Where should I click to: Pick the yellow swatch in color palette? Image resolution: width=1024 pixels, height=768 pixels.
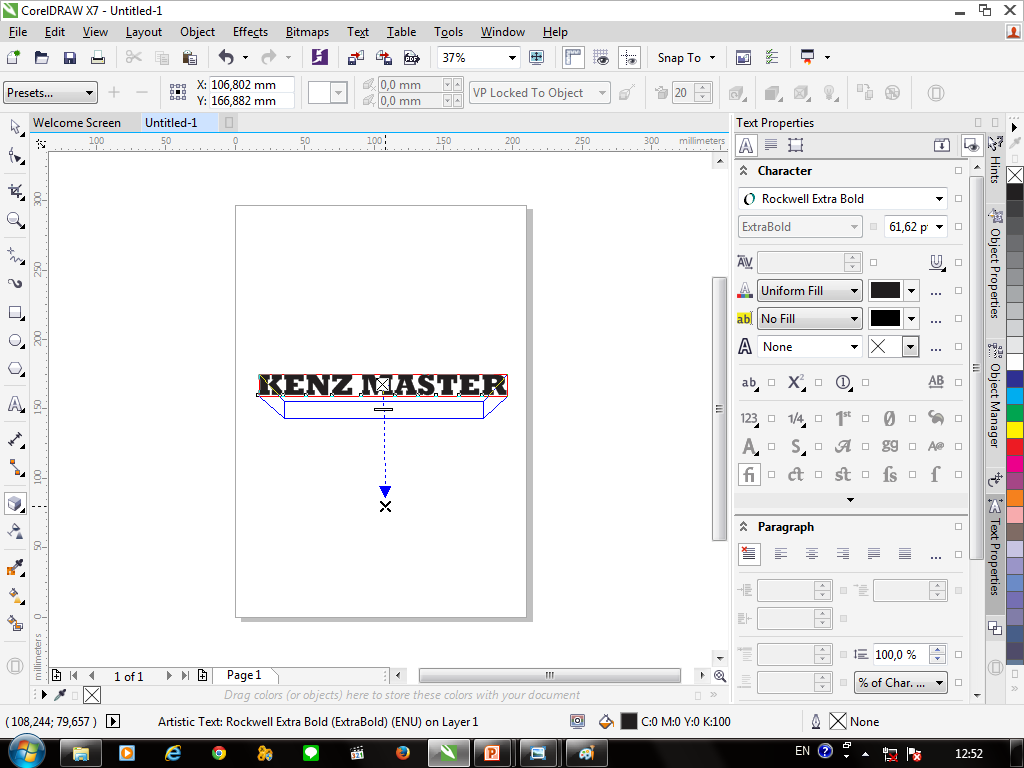(1015, 429)
